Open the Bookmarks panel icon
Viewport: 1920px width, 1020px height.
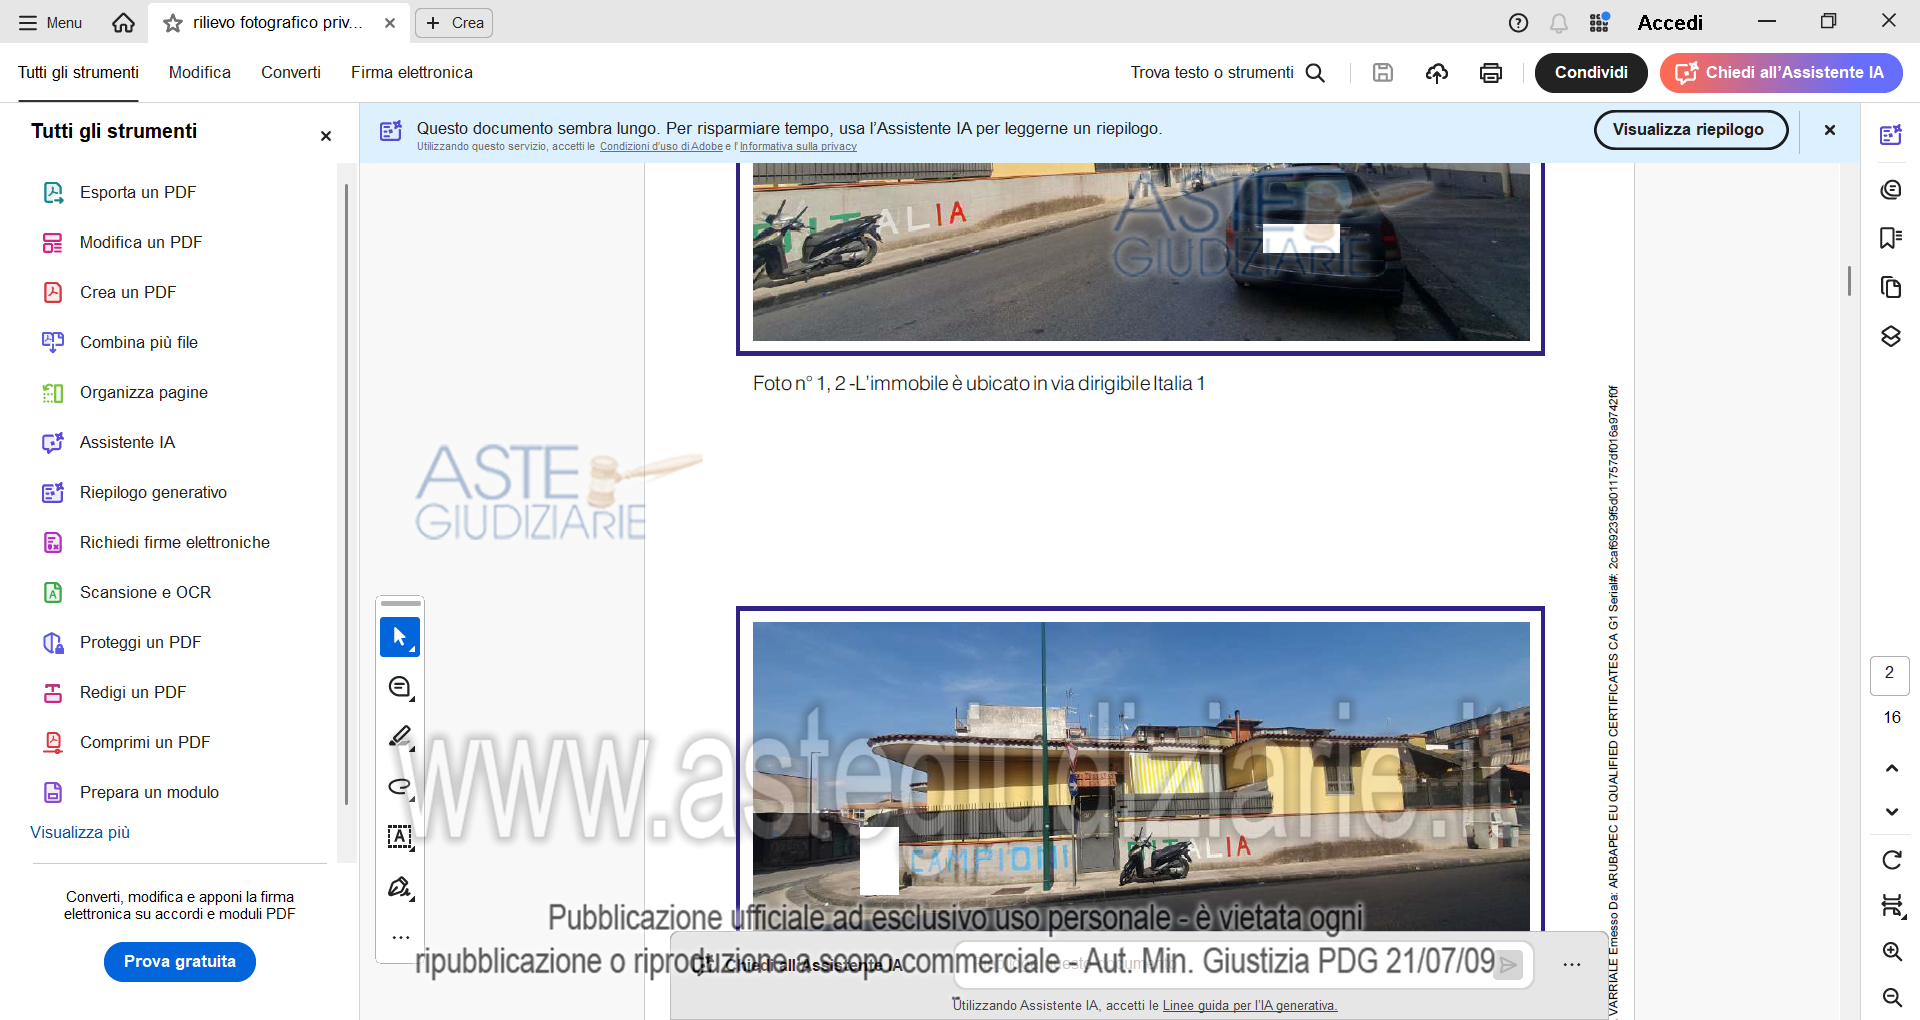[x=1890, y=238]
